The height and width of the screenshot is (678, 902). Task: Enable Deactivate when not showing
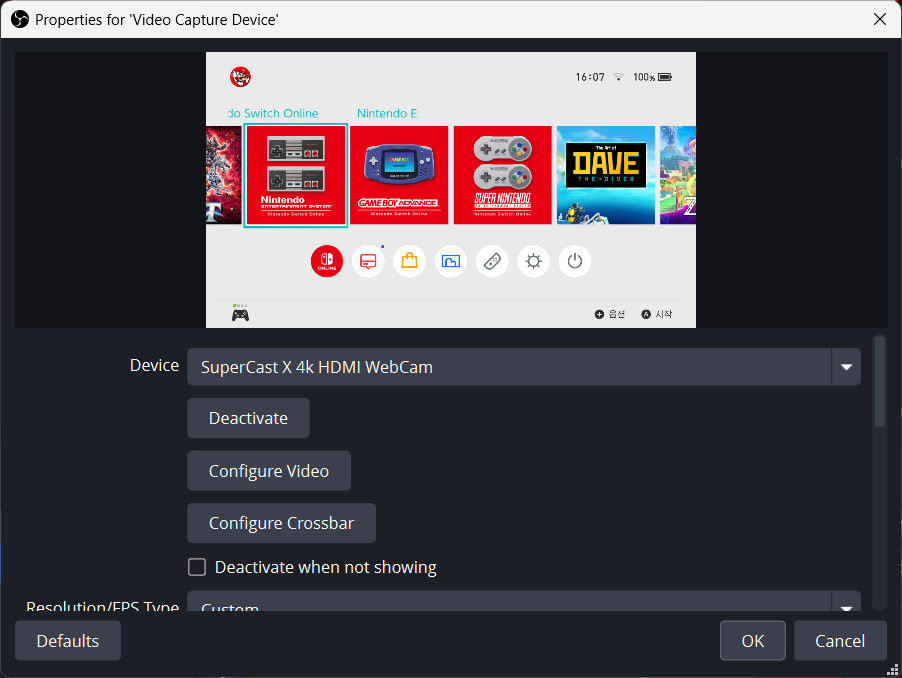(x=197, y=567)
